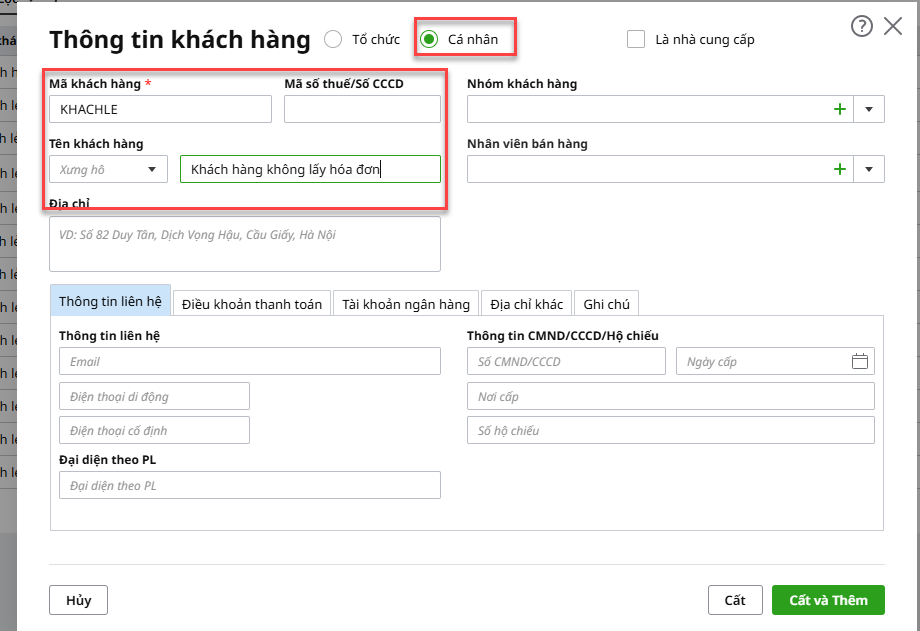Click the Cất save button
Screen dimensions: 920x631
(735, 600)
